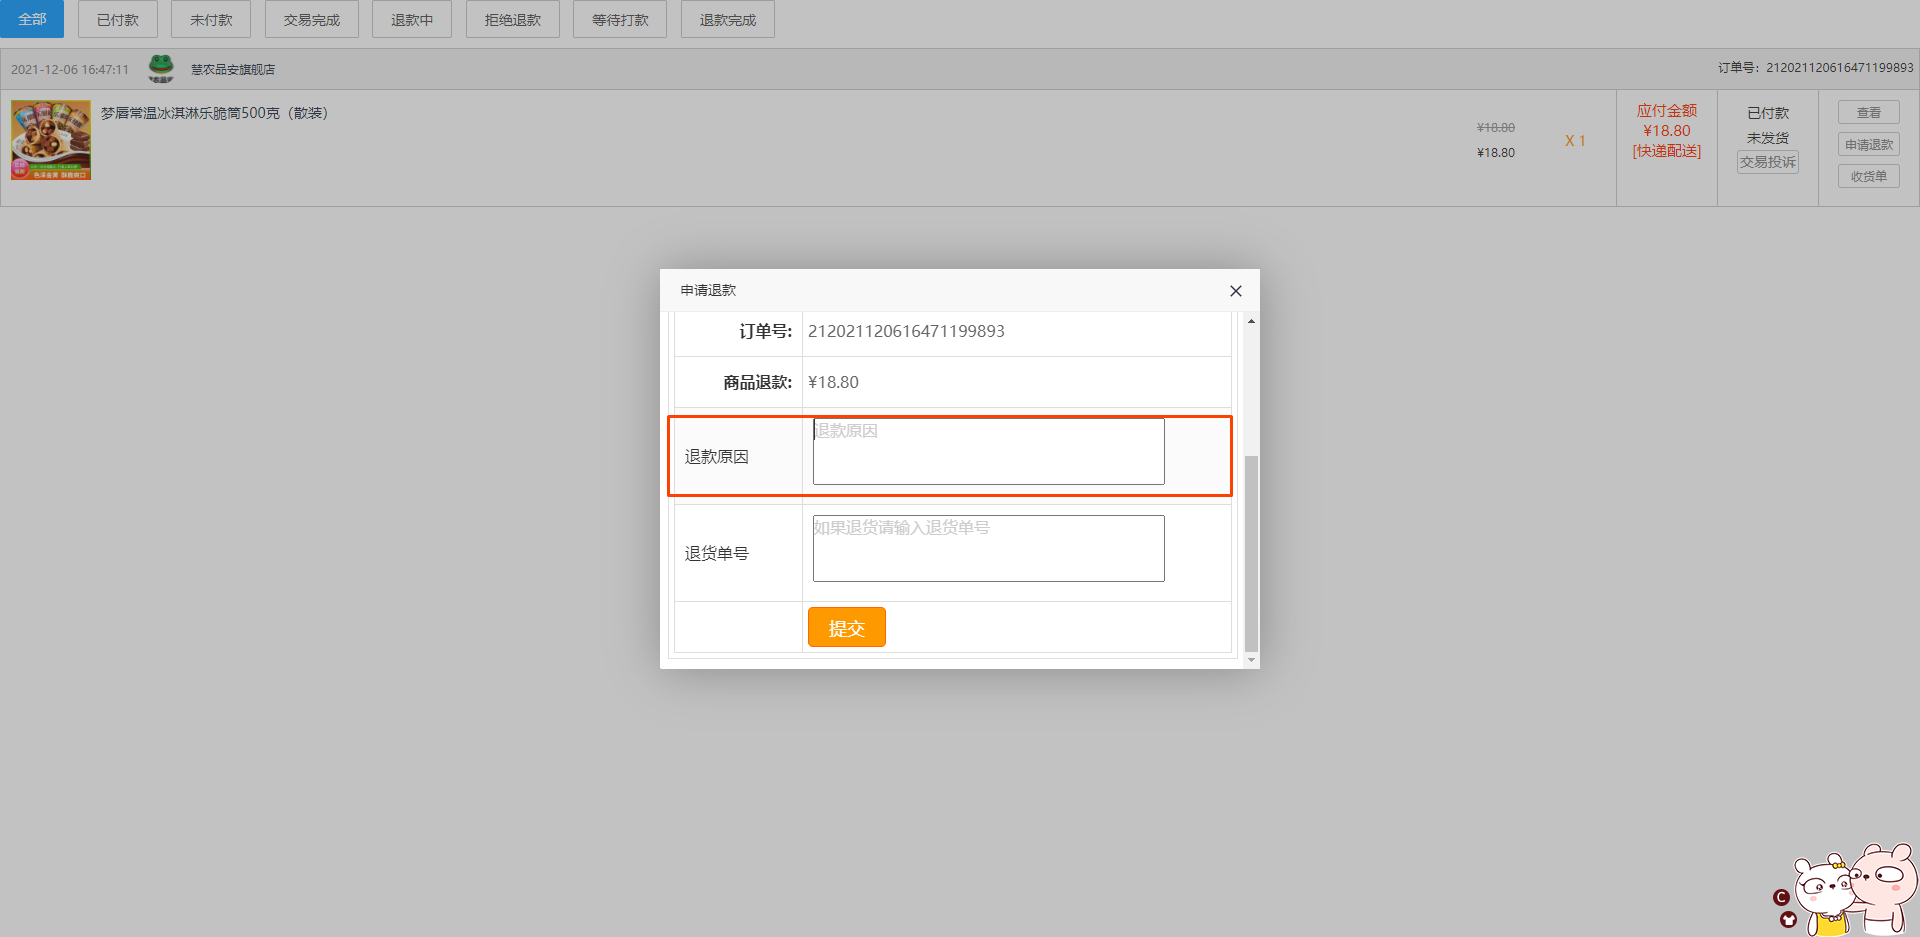
Task: Click the dialog scrollbar down arrow
Action: (1251, 660)
